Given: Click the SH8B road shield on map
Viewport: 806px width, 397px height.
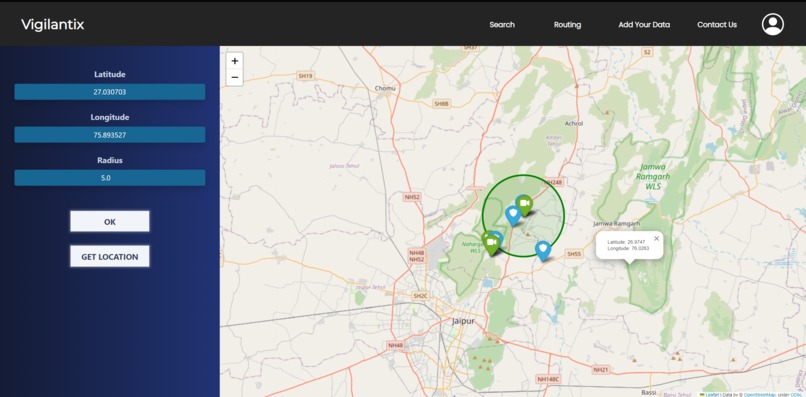Looking at the screenshot, I should [x=442, y=104].
